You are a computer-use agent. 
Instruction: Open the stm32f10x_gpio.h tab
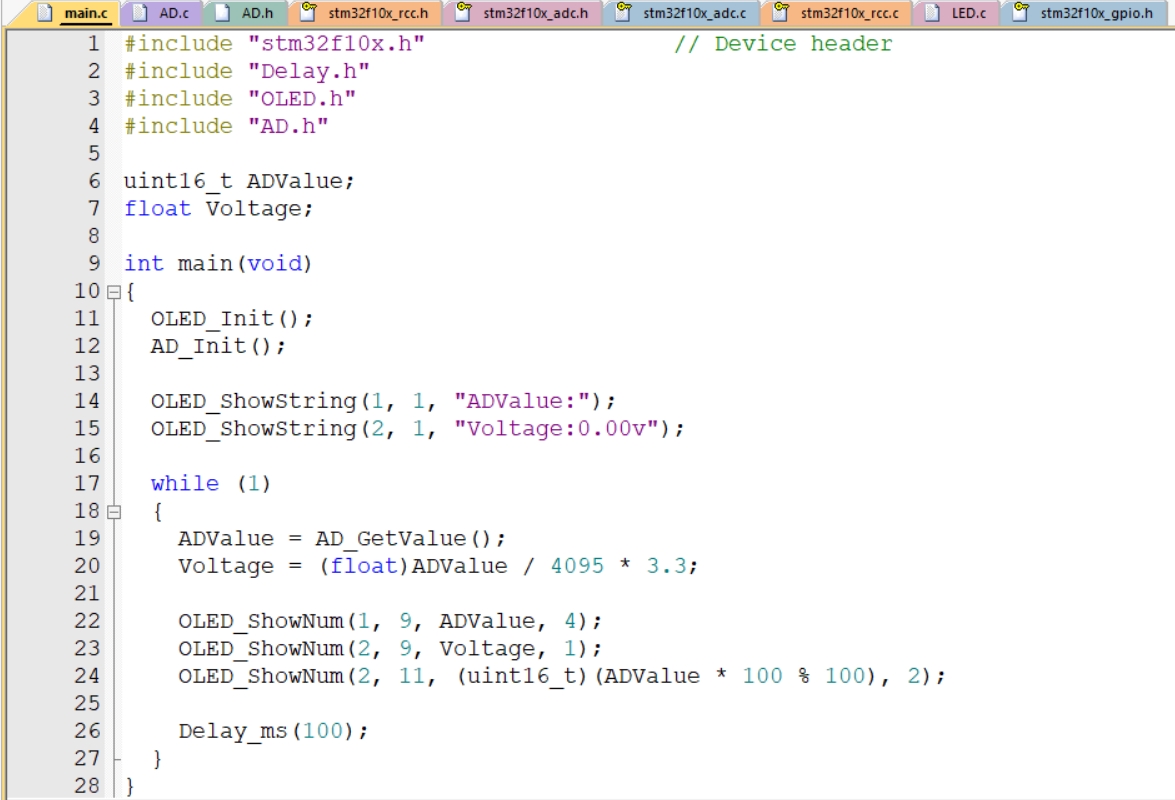coord(1084,13)
